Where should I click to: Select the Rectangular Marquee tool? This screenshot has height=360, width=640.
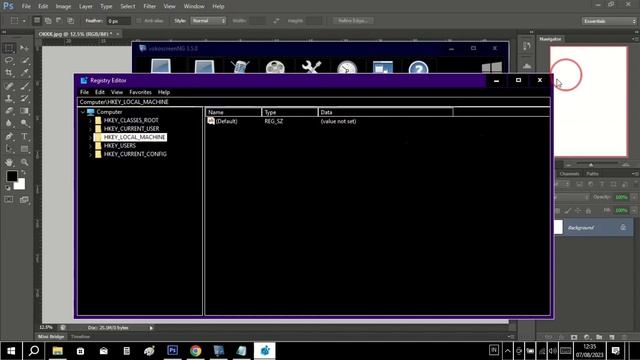pos(9,48)
